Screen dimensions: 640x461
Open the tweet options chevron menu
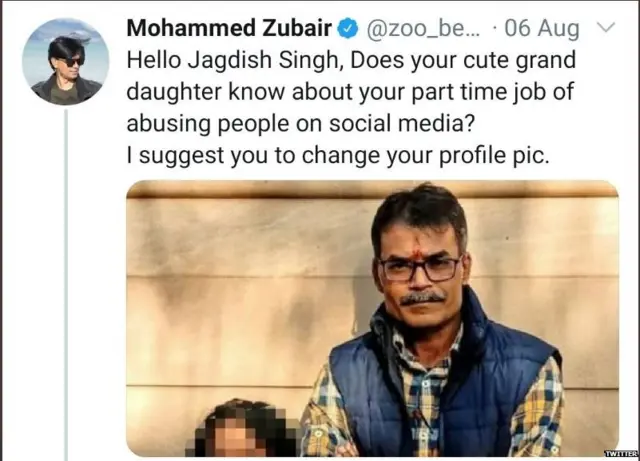606,29
